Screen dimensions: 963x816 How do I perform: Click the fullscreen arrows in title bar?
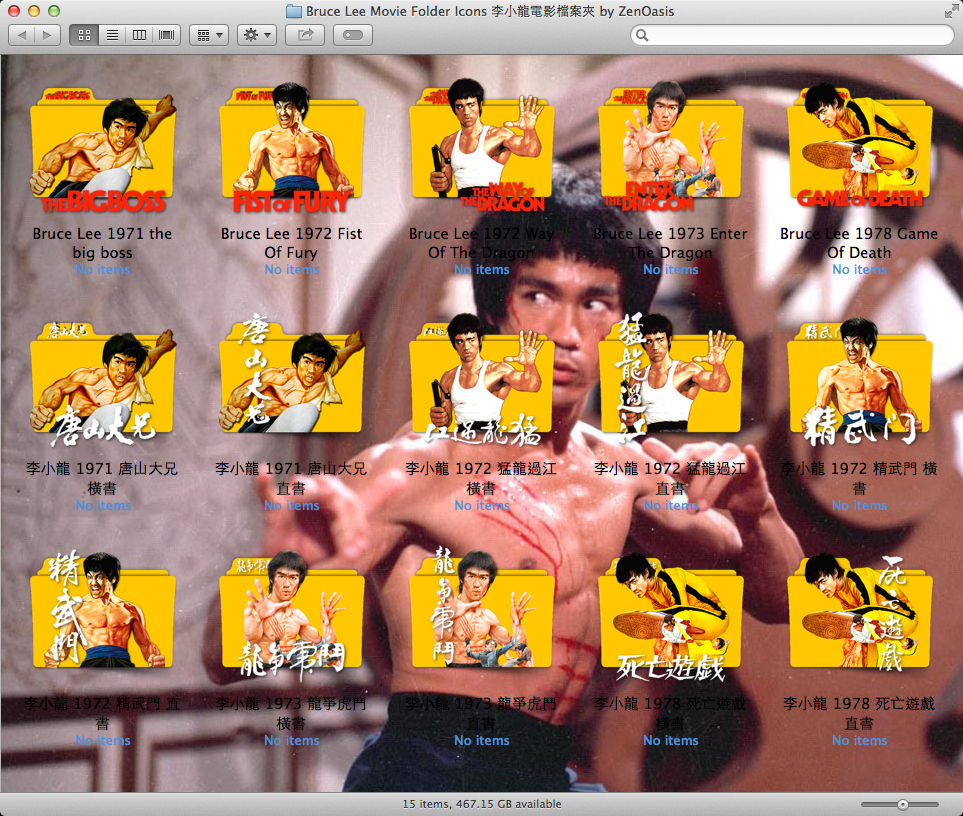[951, 10]
